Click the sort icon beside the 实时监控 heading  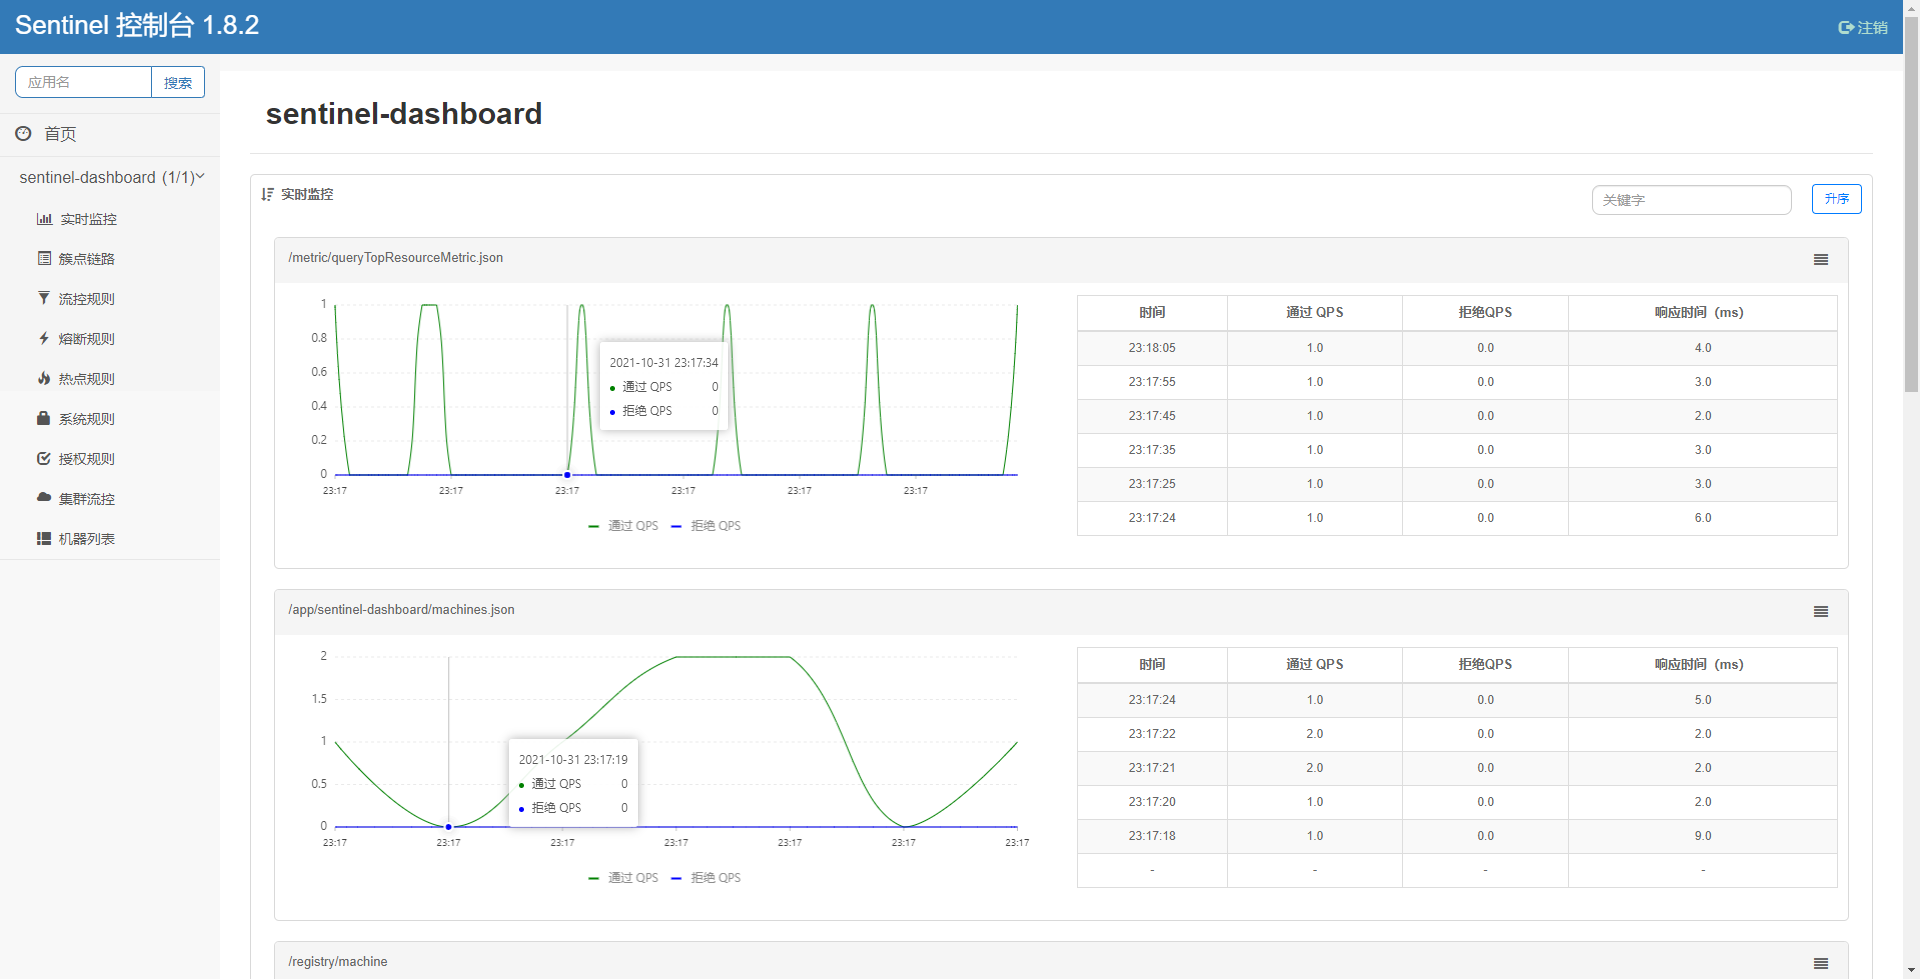coord(267,194)
